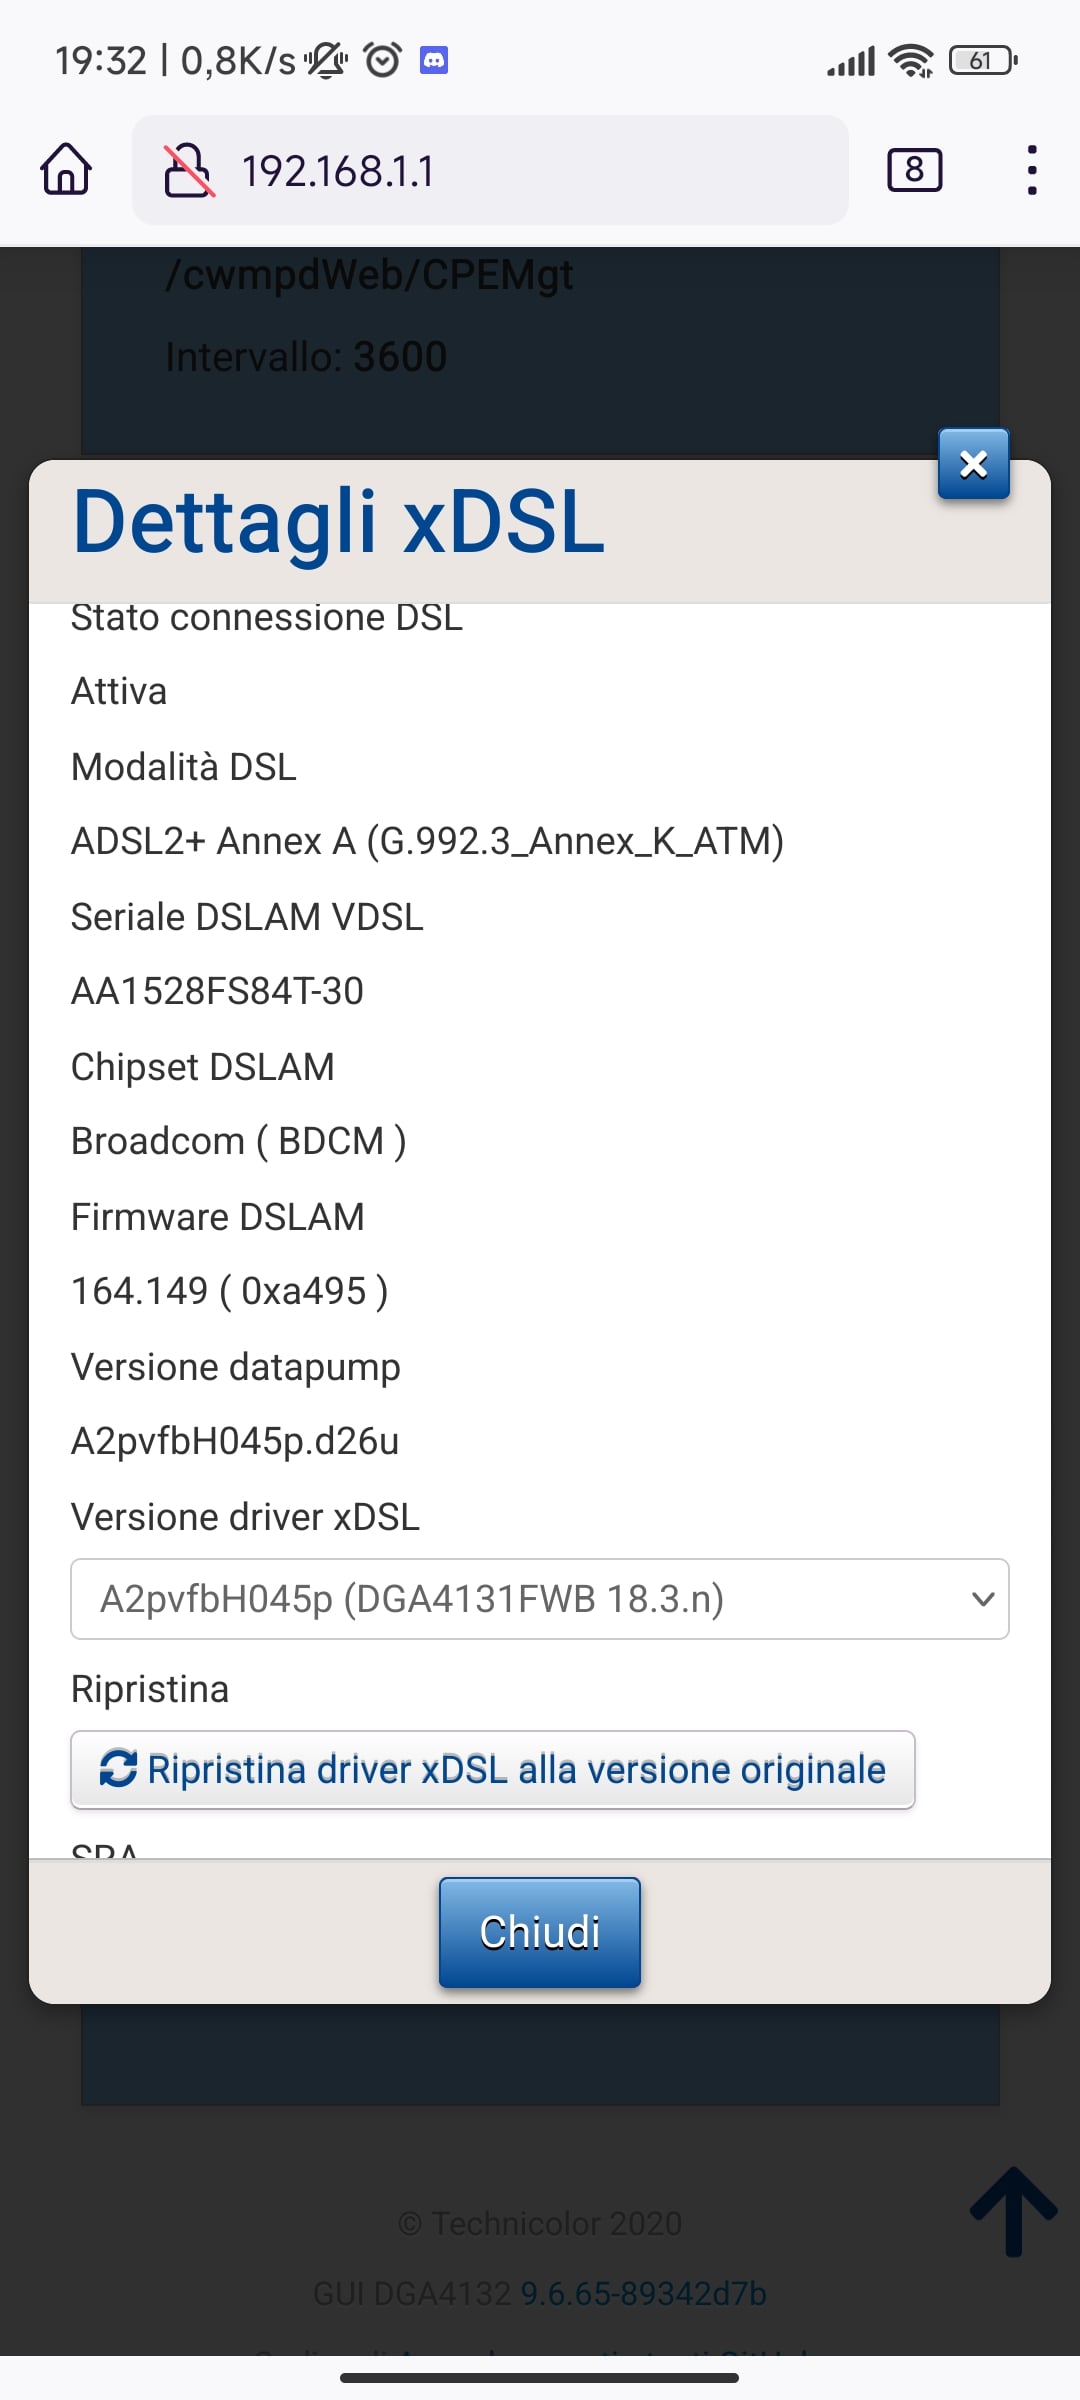The width and height of the screenshot is (1080, 2400).
Task: Tap the Discord notification icon in status bar
Action: (x=433, y=61)
